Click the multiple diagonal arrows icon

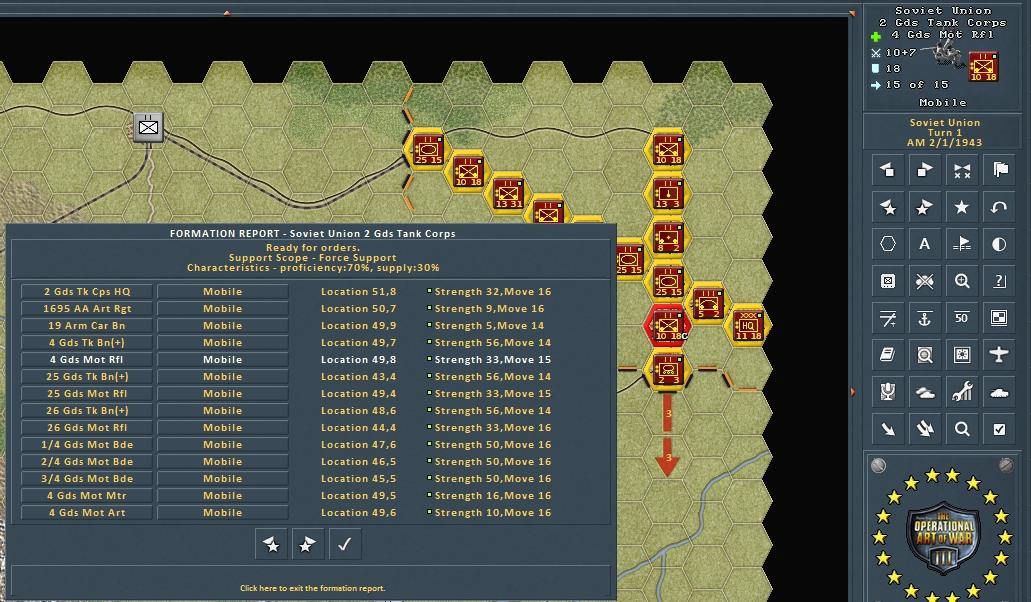pos(924,429)
